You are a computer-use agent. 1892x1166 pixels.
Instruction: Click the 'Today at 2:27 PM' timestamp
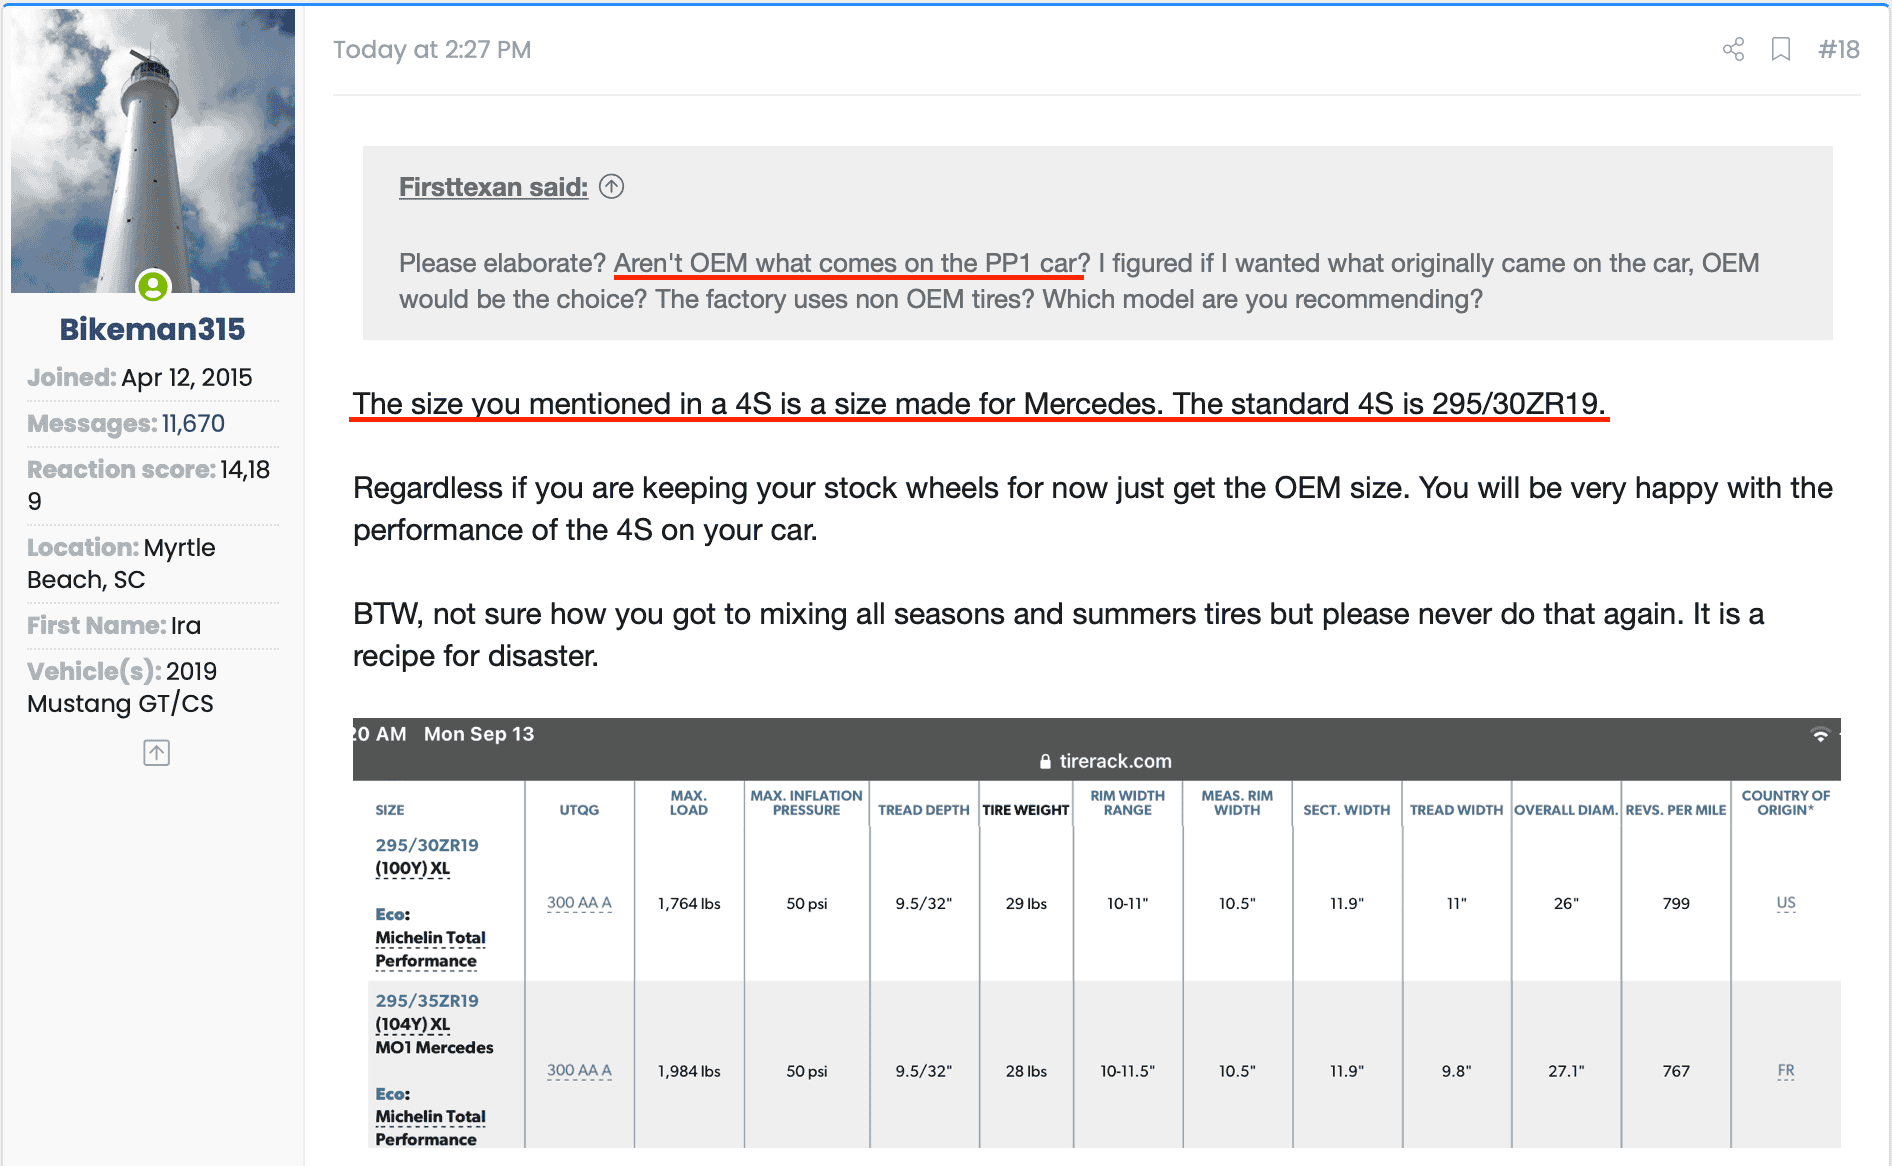pyautogui.click(x=432, y=49)
